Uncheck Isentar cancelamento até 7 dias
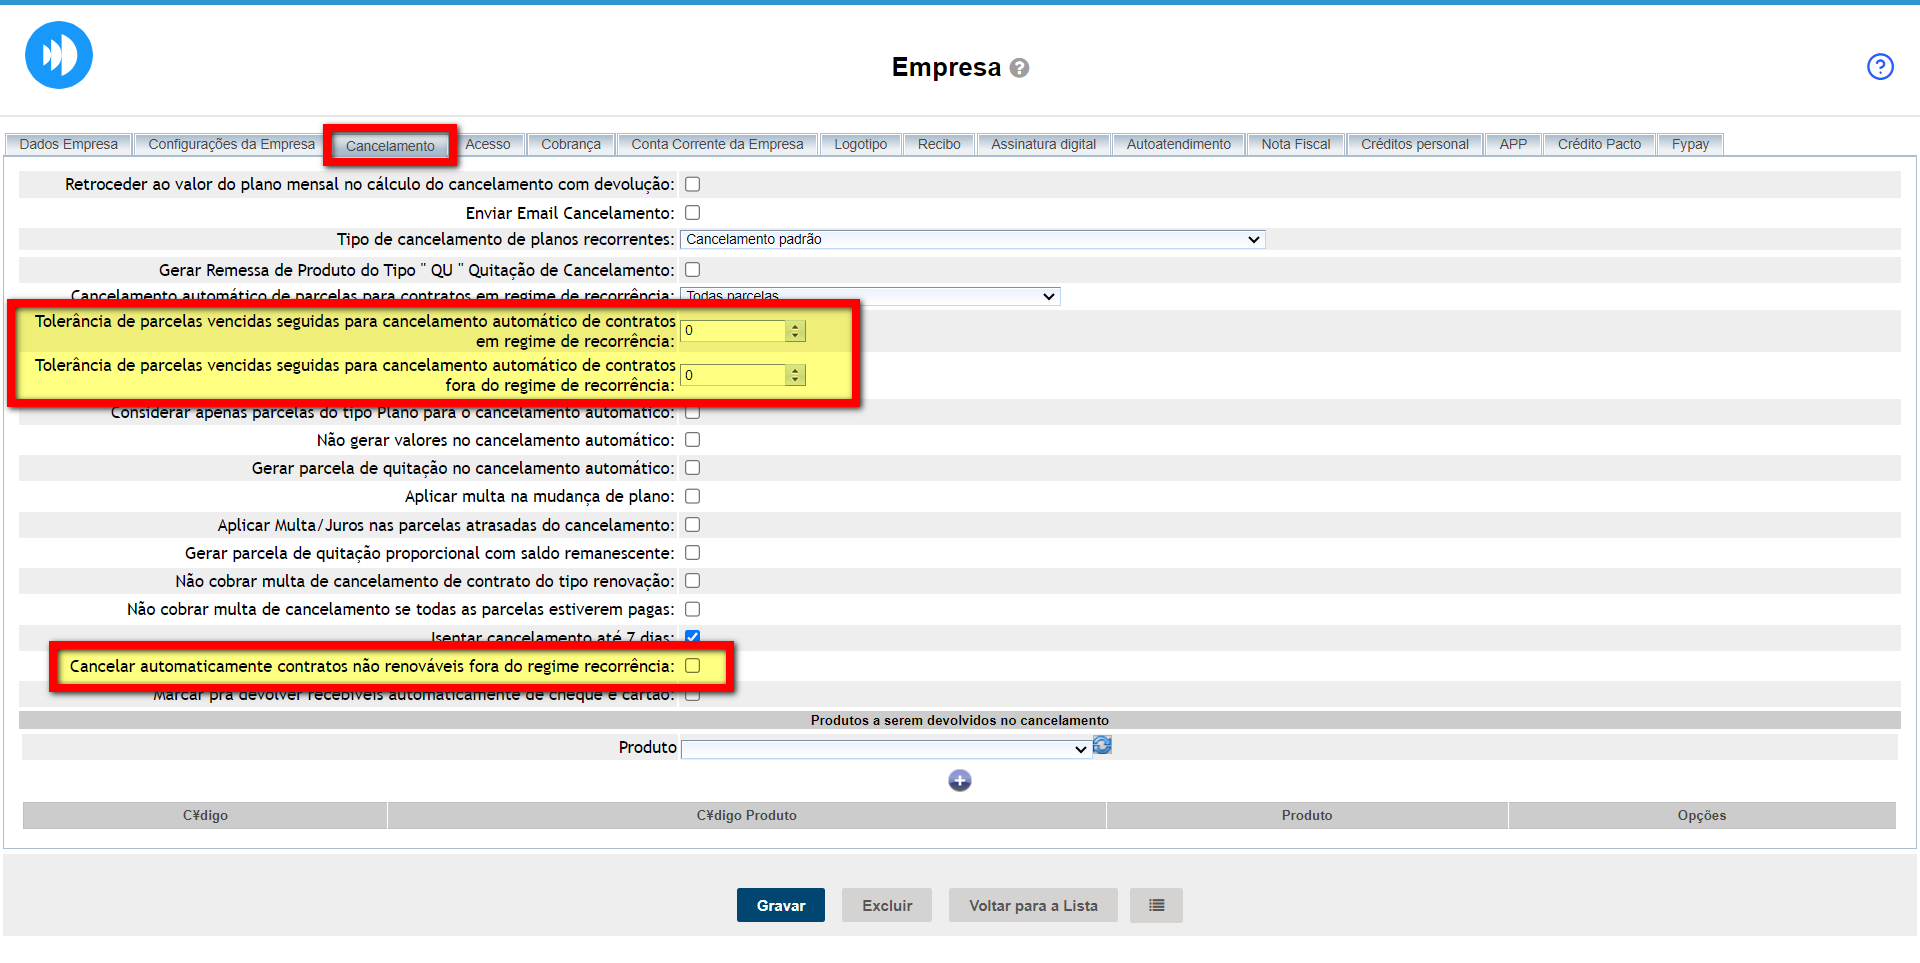The height and width of the screenshot is (963, 1920). [692, 637]
